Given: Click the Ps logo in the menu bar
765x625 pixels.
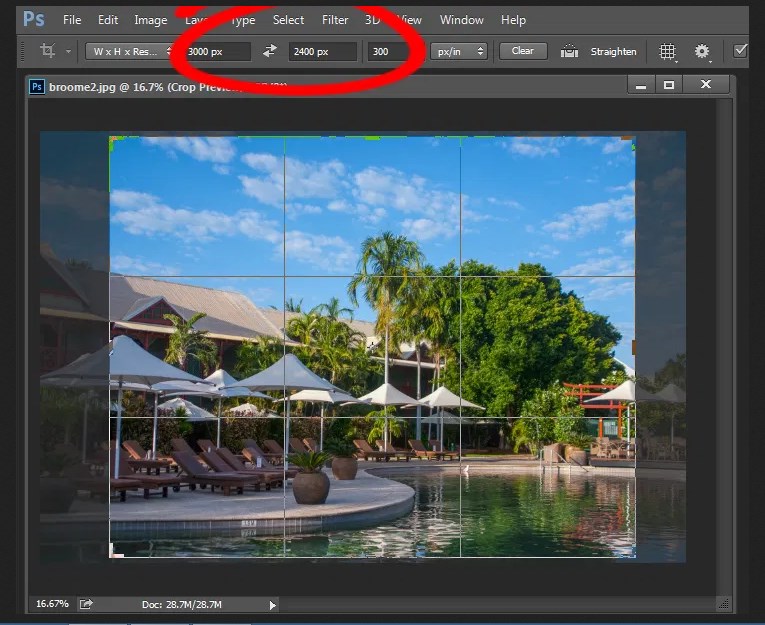Looking at the screenshot, I should (x=33, y=19).
